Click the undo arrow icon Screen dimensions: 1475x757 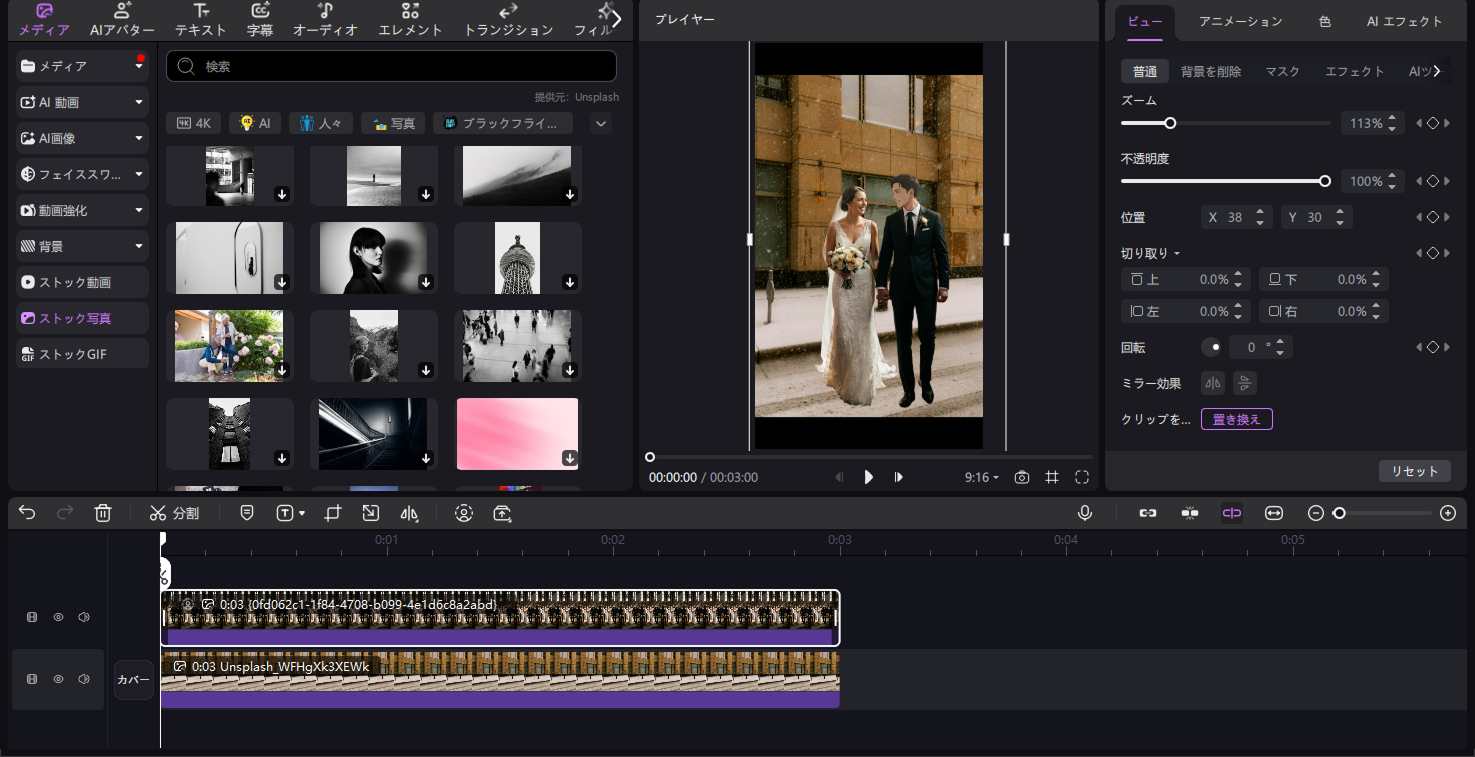pyautogui.click(x=27, y=513)
